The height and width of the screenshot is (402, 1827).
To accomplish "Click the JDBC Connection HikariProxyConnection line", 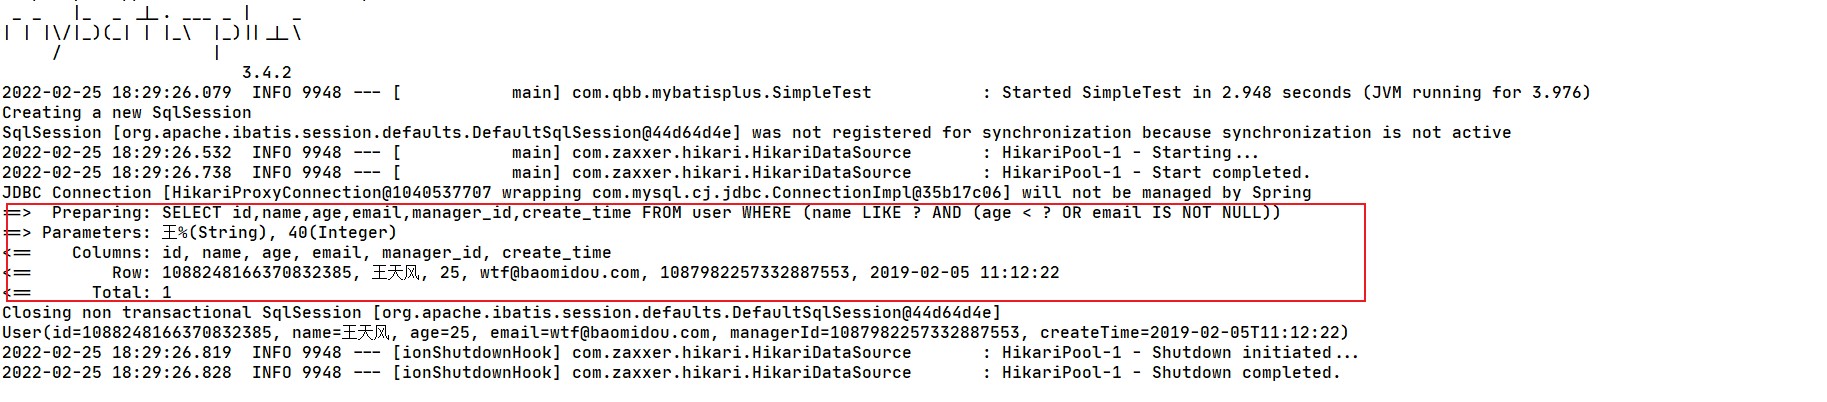I will pyautogui.click(x=656, y=193).
